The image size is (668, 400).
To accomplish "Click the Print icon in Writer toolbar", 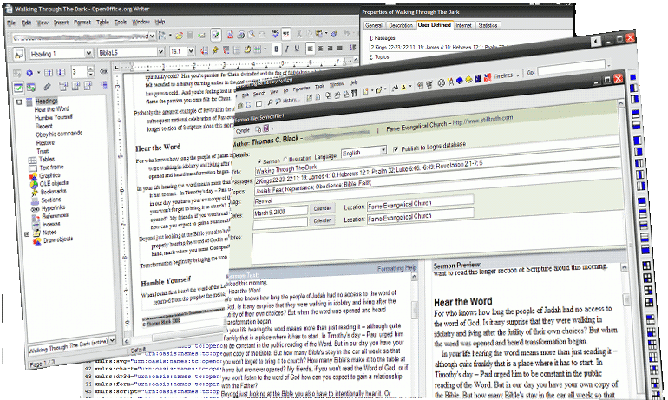I will pos(241,35).
